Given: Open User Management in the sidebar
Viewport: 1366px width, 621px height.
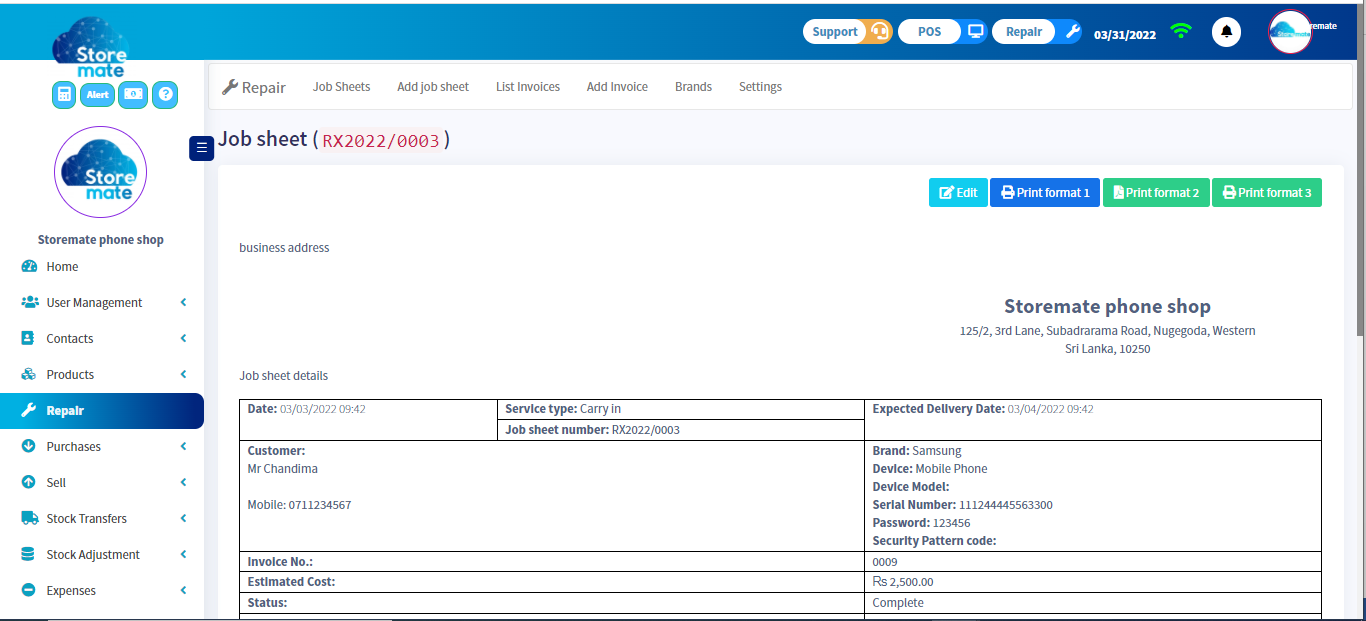Looking at the screenshot, I should (x=94, y=303).
